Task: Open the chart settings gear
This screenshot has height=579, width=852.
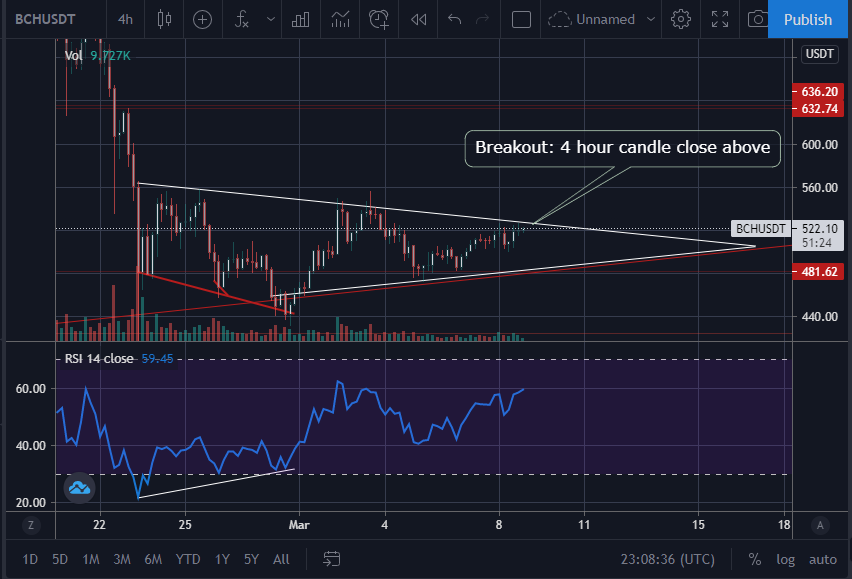Action: pos(681,20)
